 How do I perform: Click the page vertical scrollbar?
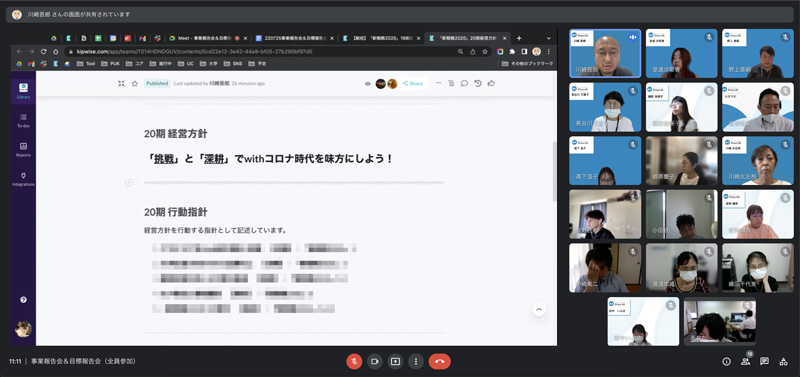[555, 171]
